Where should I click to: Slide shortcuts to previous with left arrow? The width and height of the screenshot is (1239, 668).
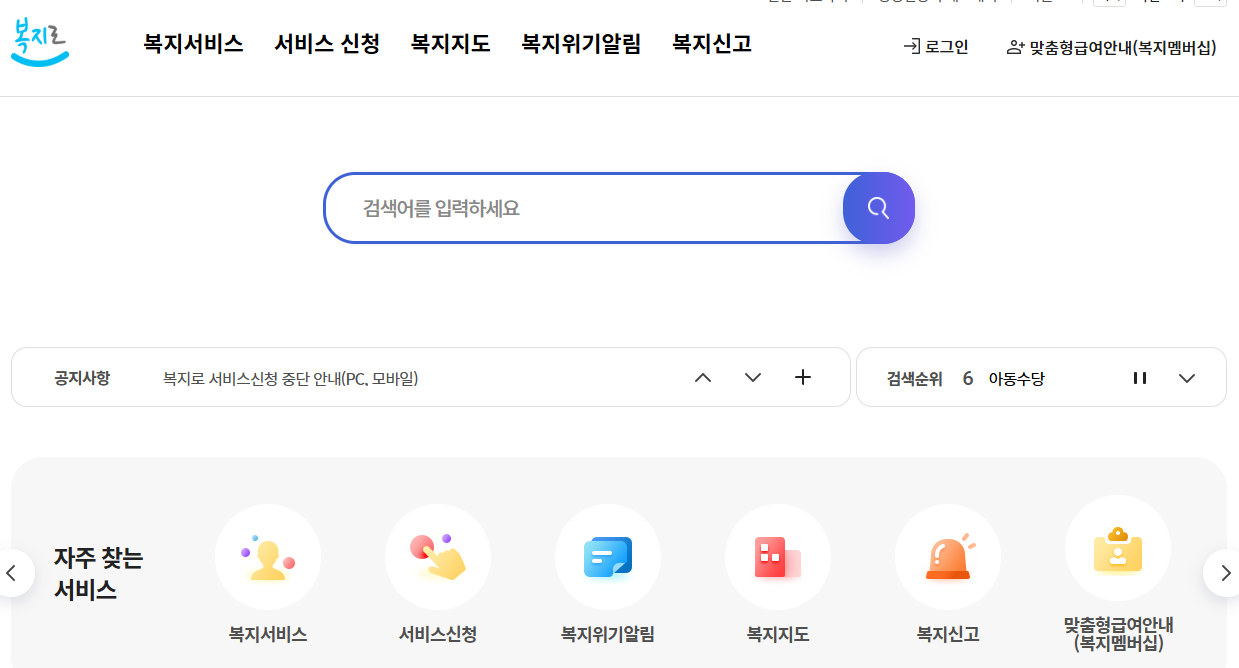point(13,573)
